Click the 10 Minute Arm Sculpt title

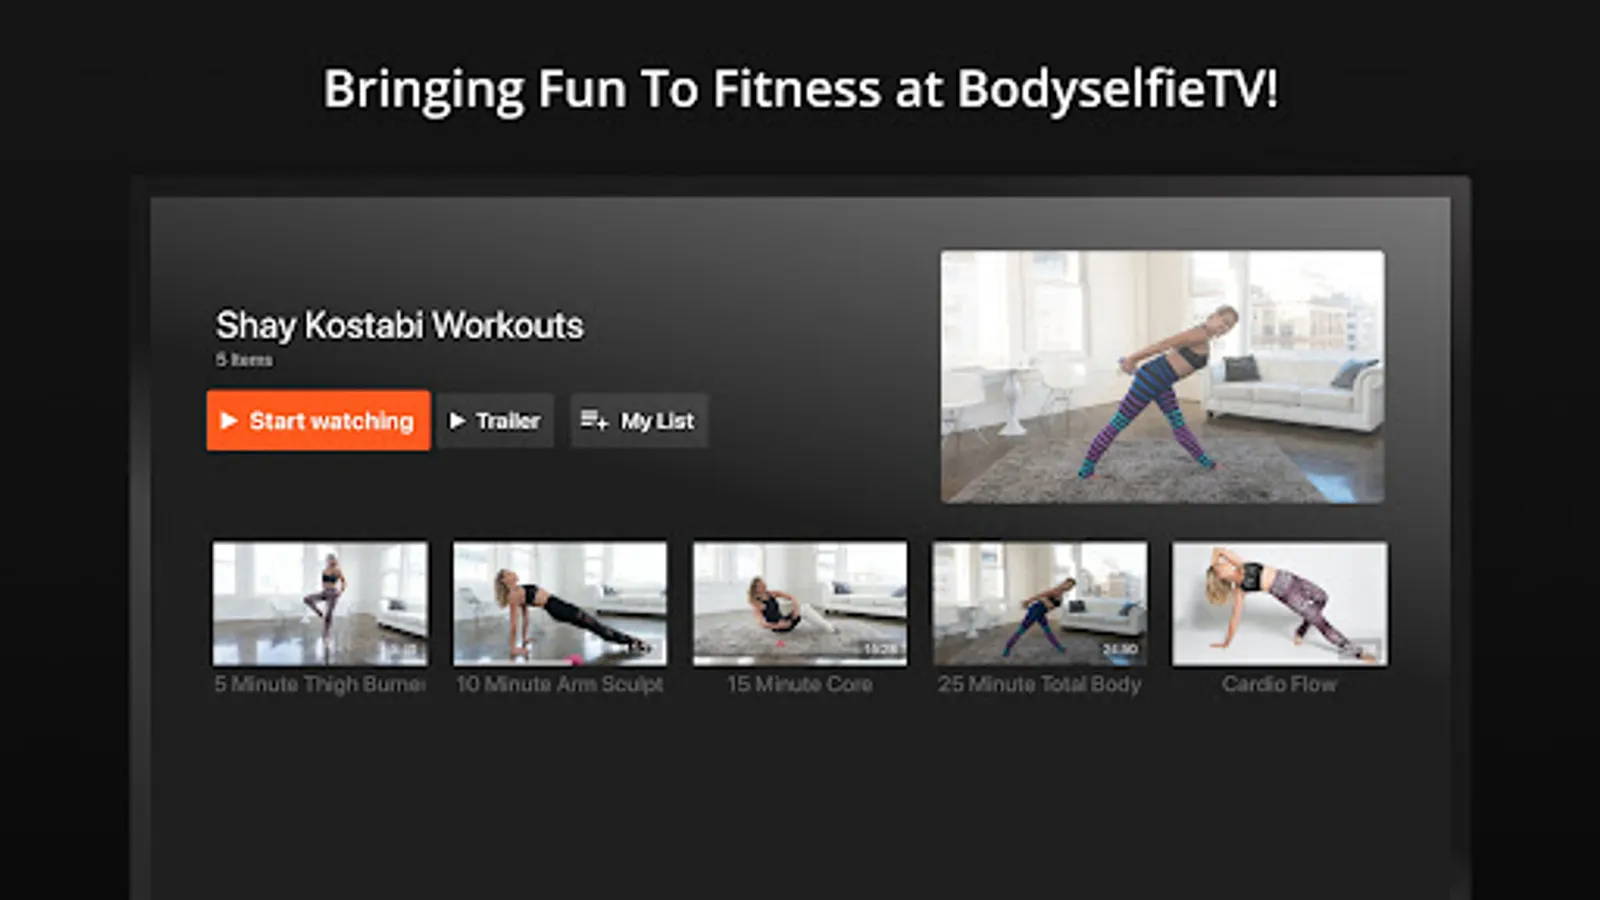[x=560, y=685]
